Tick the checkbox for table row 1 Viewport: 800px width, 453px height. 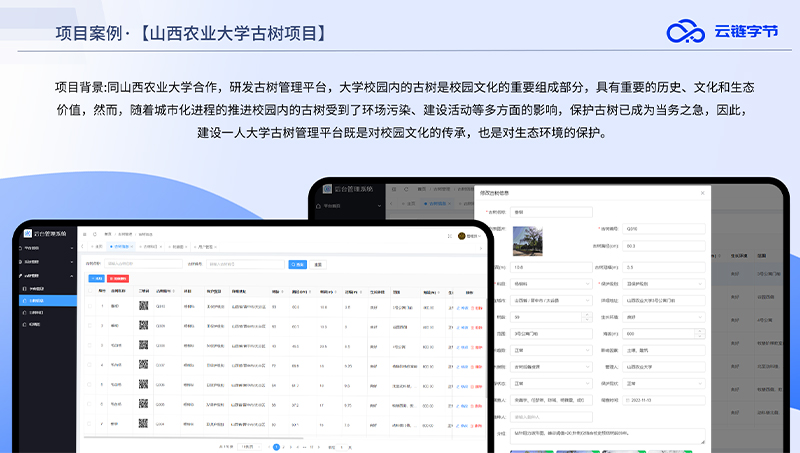(x=90, y=306)
